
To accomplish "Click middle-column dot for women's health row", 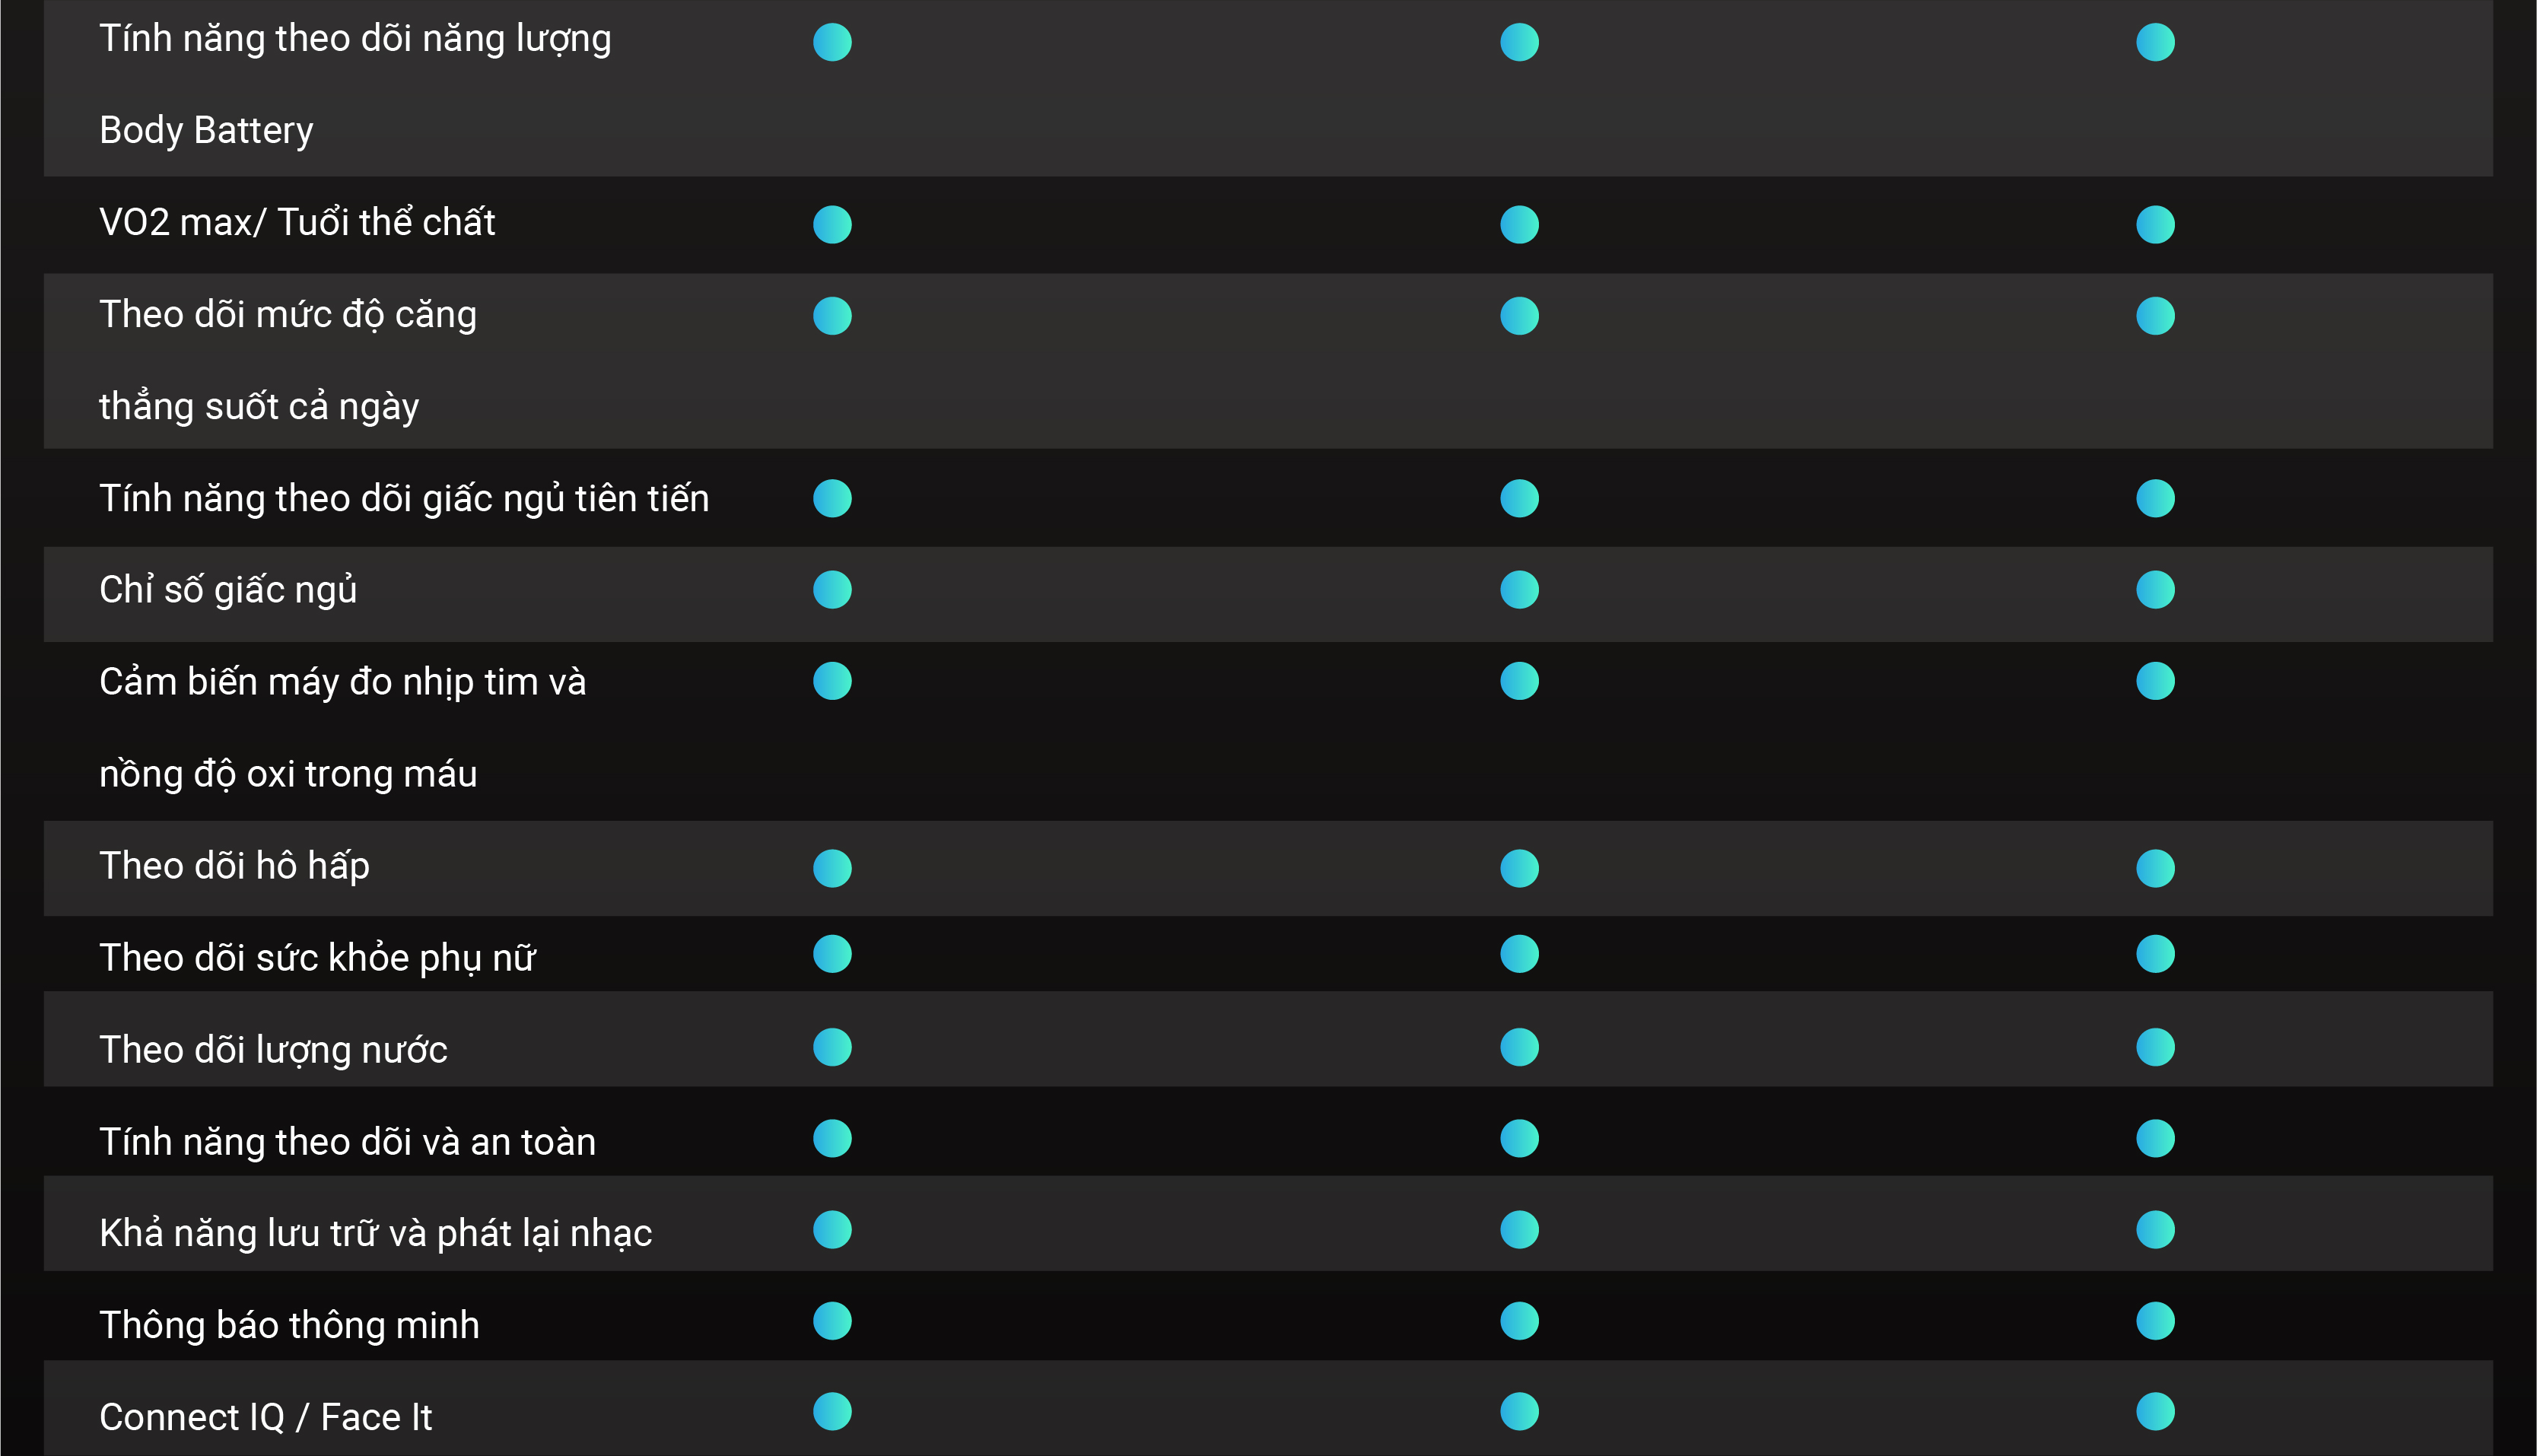I will pos(1519,954).
